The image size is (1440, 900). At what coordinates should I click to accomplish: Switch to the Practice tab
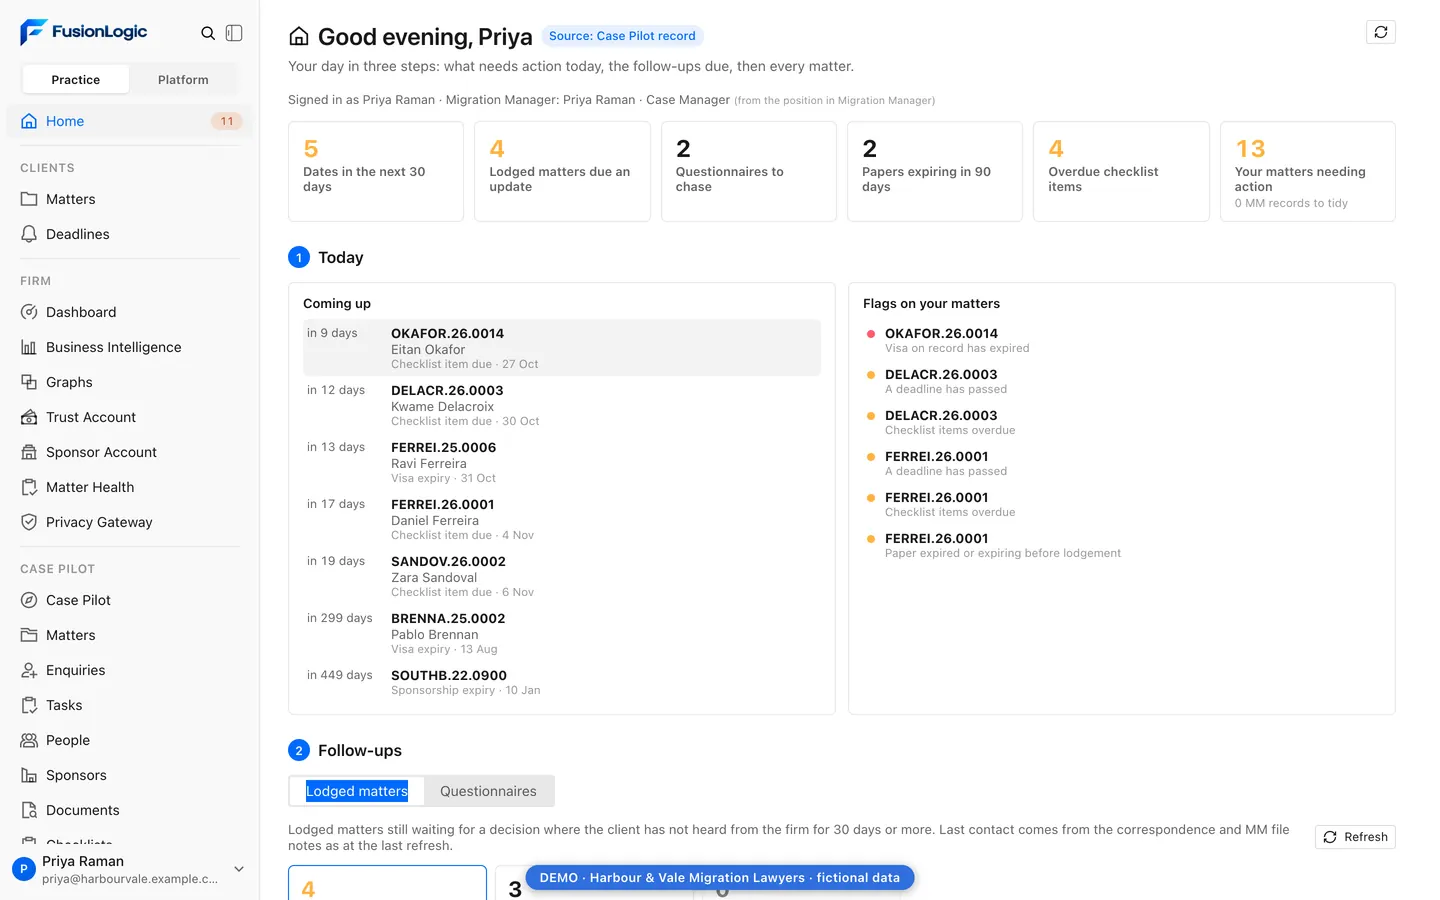click(76, 79)
